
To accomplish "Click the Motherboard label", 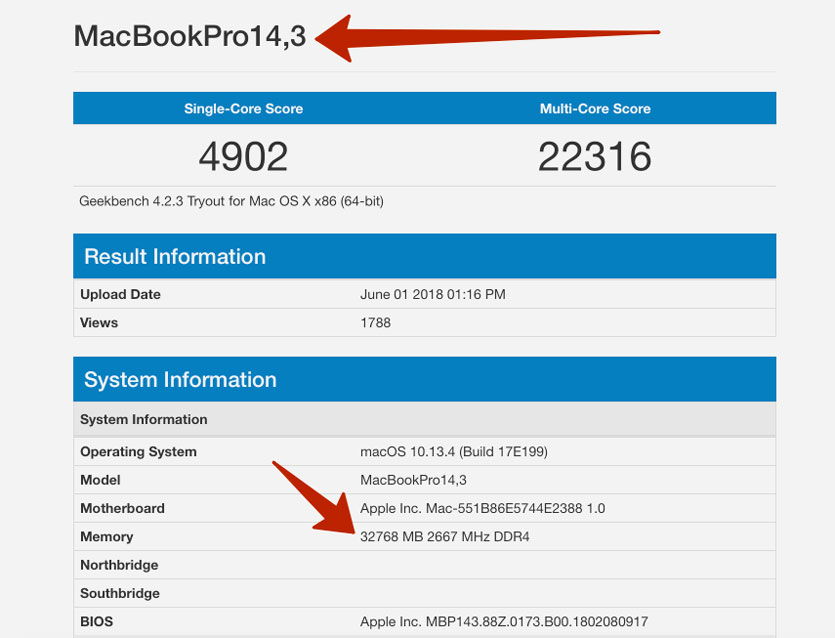I will point(122,508).
